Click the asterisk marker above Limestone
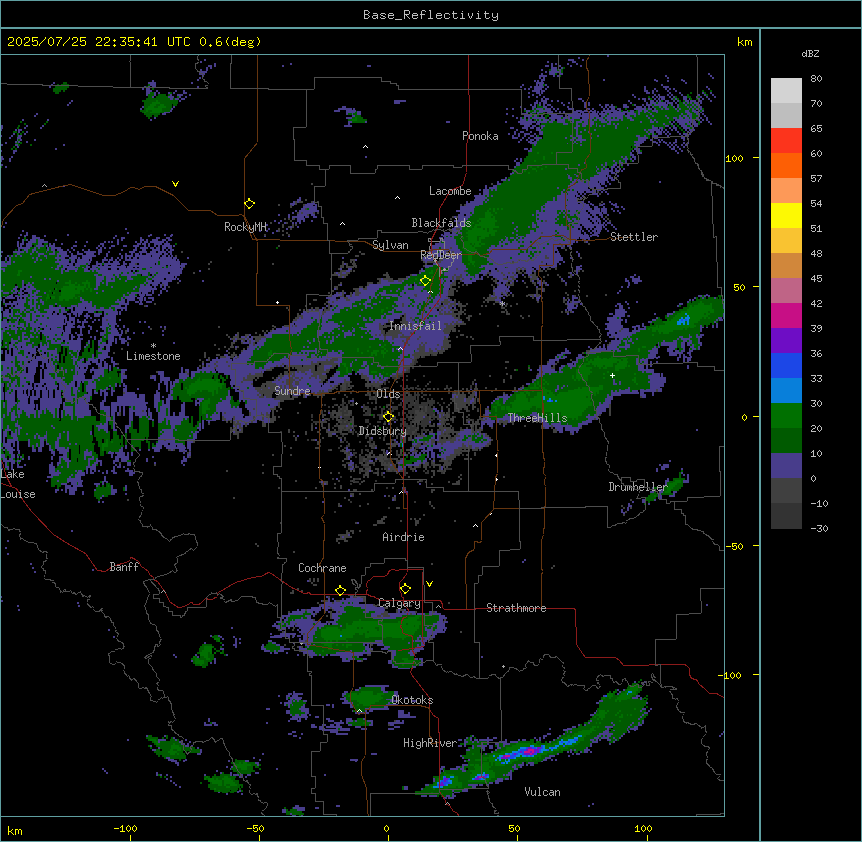Viewport: 862px width, 842px height. tap(153, 346)
